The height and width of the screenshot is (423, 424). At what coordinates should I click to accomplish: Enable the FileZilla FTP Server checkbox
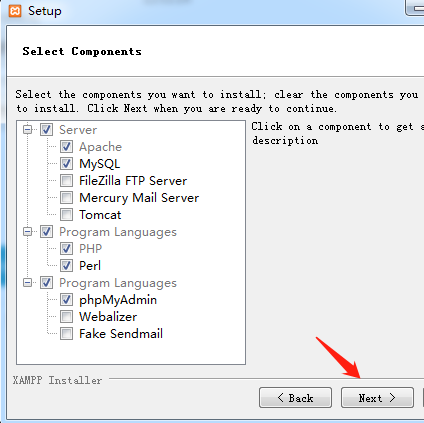tap(66, 180)
